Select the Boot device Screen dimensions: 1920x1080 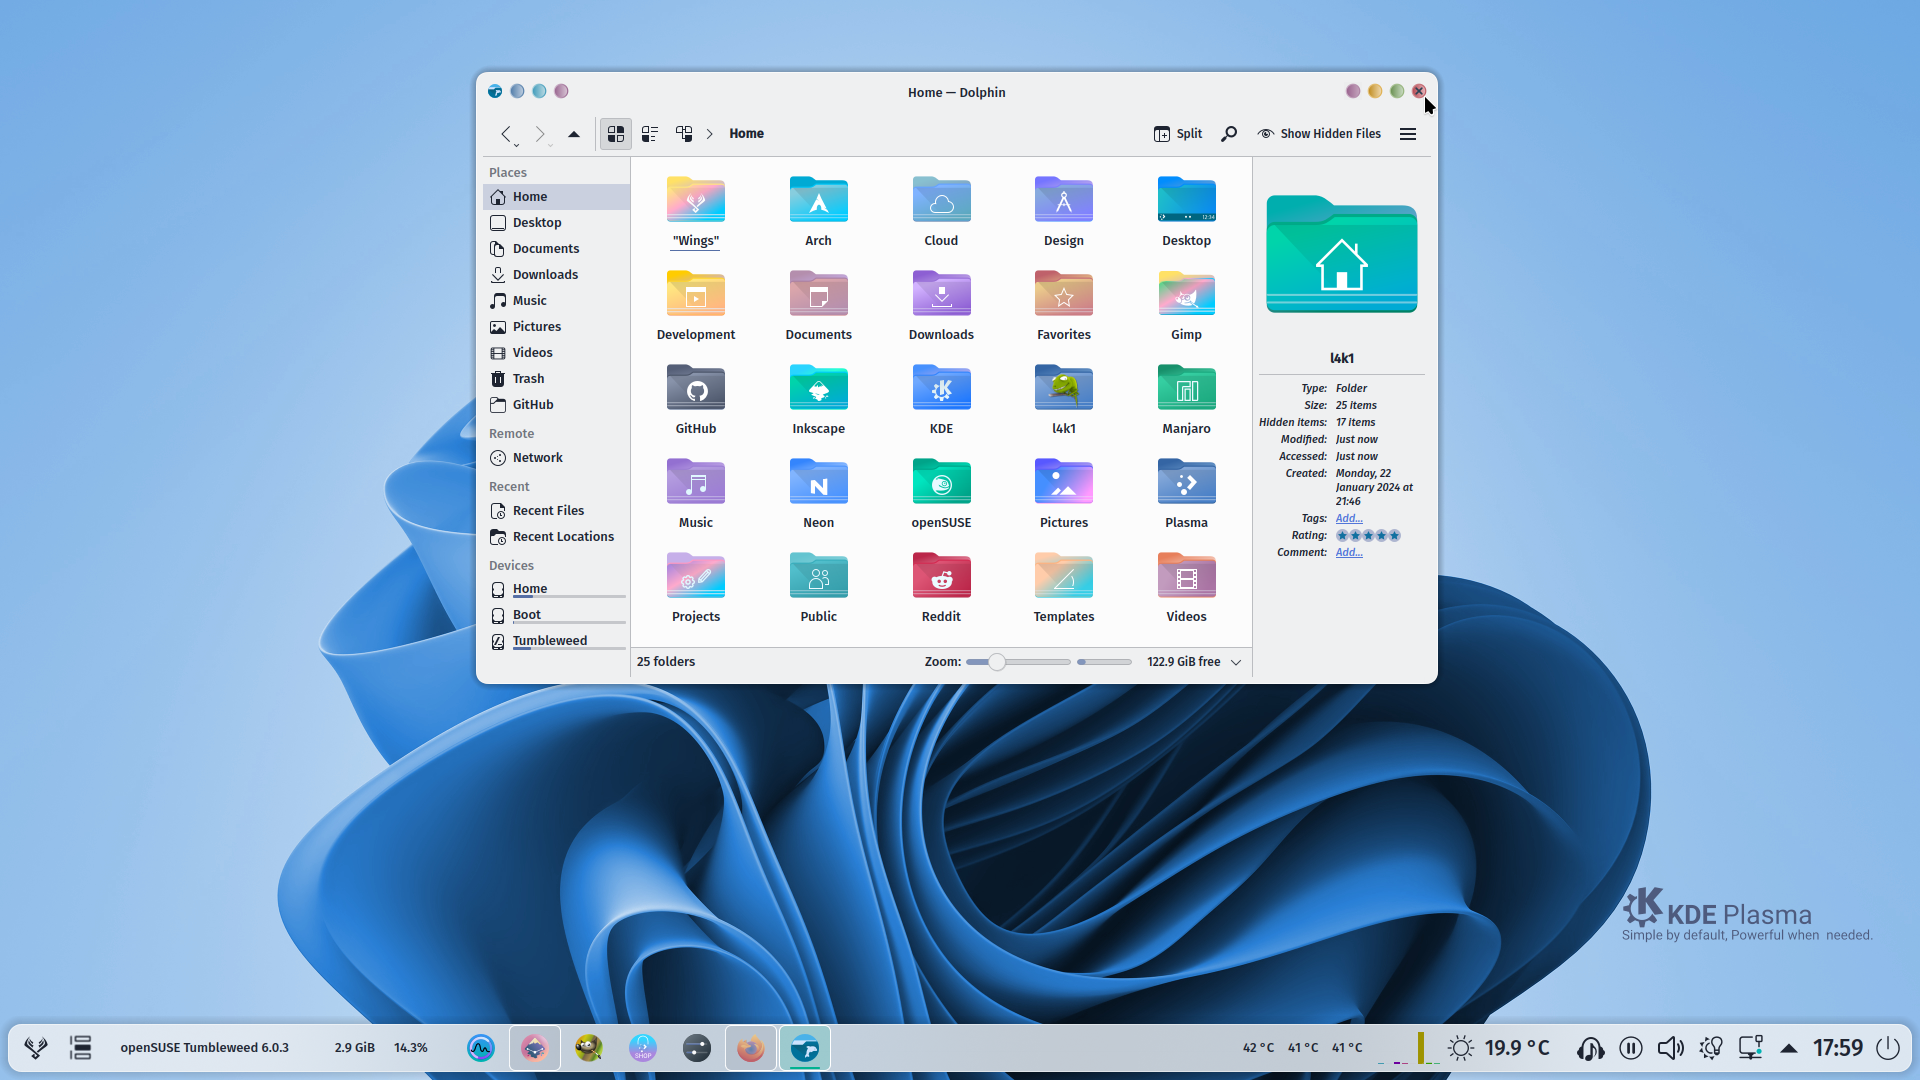click(x=556, y=615)
